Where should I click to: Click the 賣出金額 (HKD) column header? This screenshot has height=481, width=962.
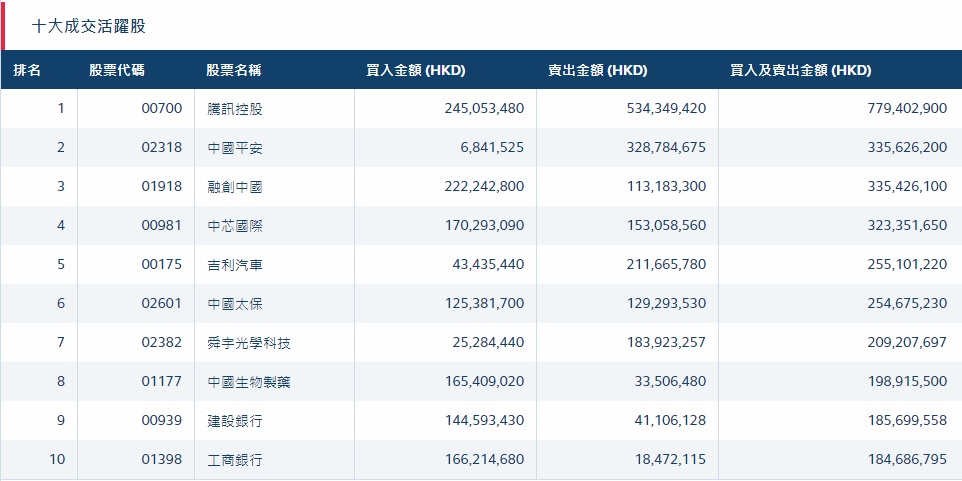pos(597,71)
